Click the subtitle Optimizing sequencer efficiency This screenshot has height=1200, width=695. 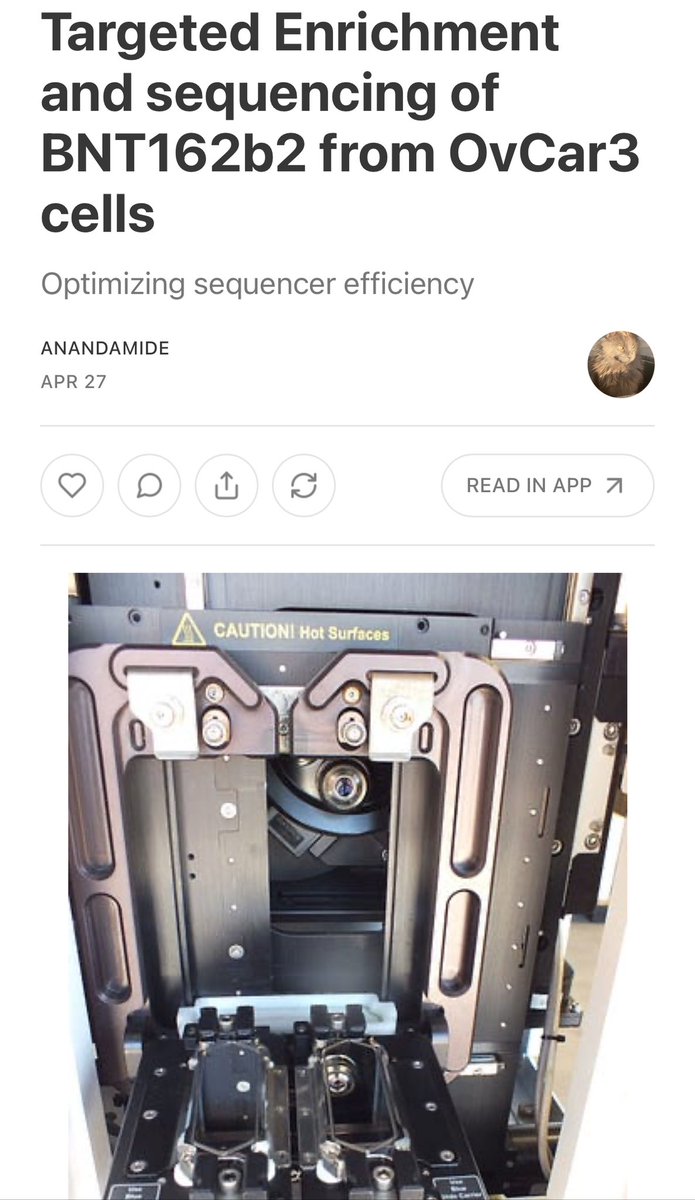(257, 284)
